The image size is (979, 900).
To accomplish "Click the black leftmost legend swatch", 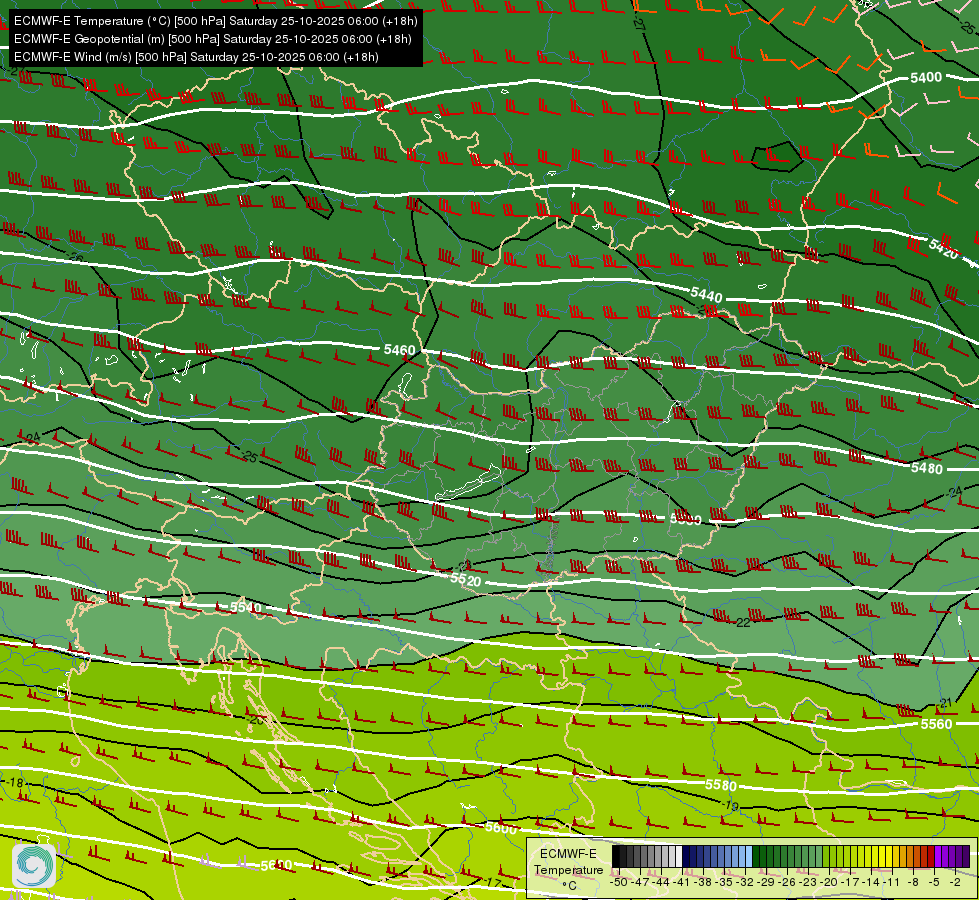I will pyautogui.click(x=616, y=856).
